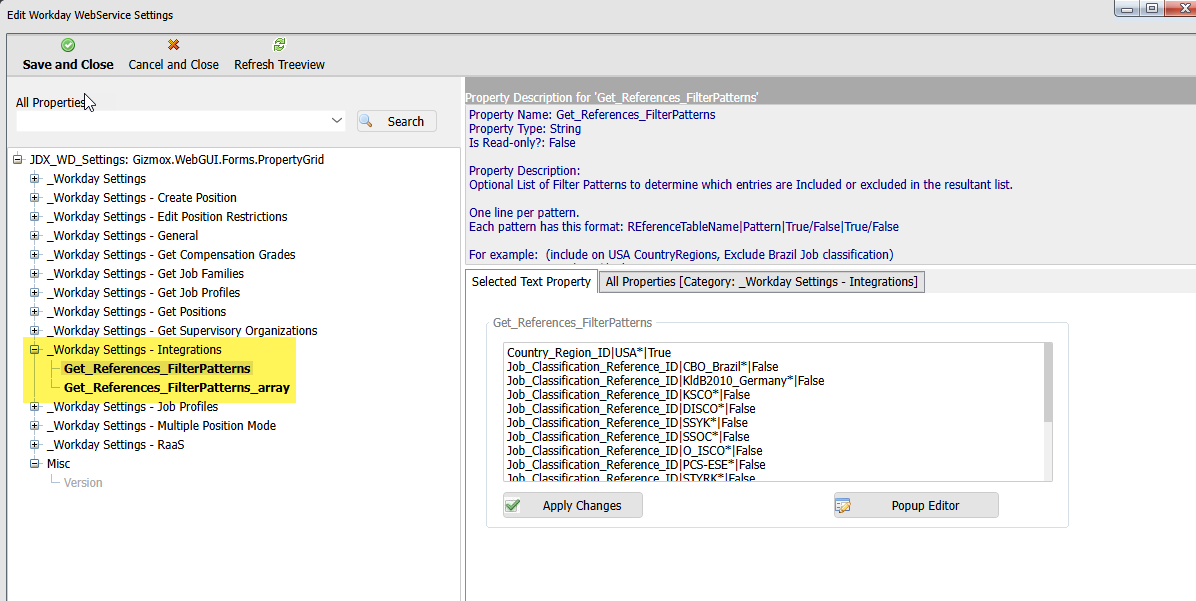Open the All Properties dropdown arrow
The image size is (1196, 601).
336,121
